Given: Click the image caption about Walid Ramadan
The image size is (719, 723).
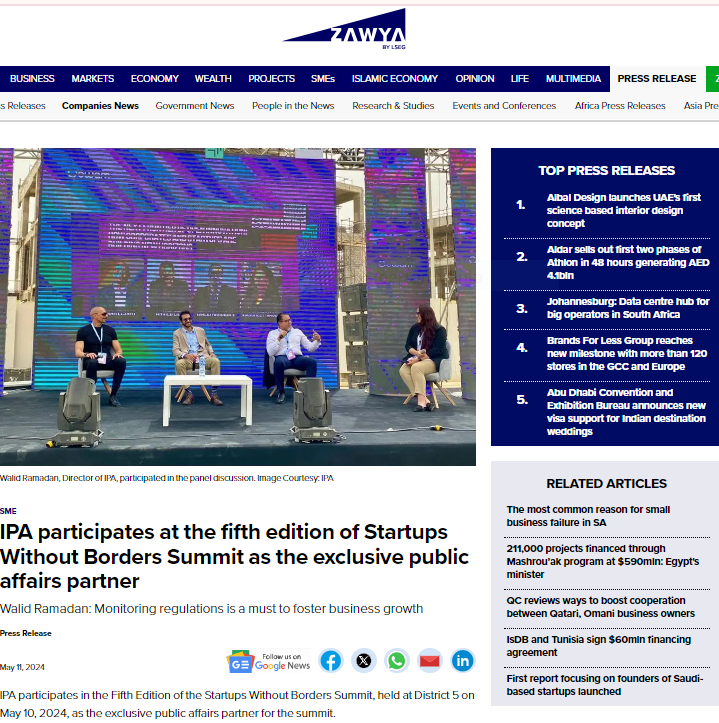Looking at the screenshot, I should coord(166,478).
